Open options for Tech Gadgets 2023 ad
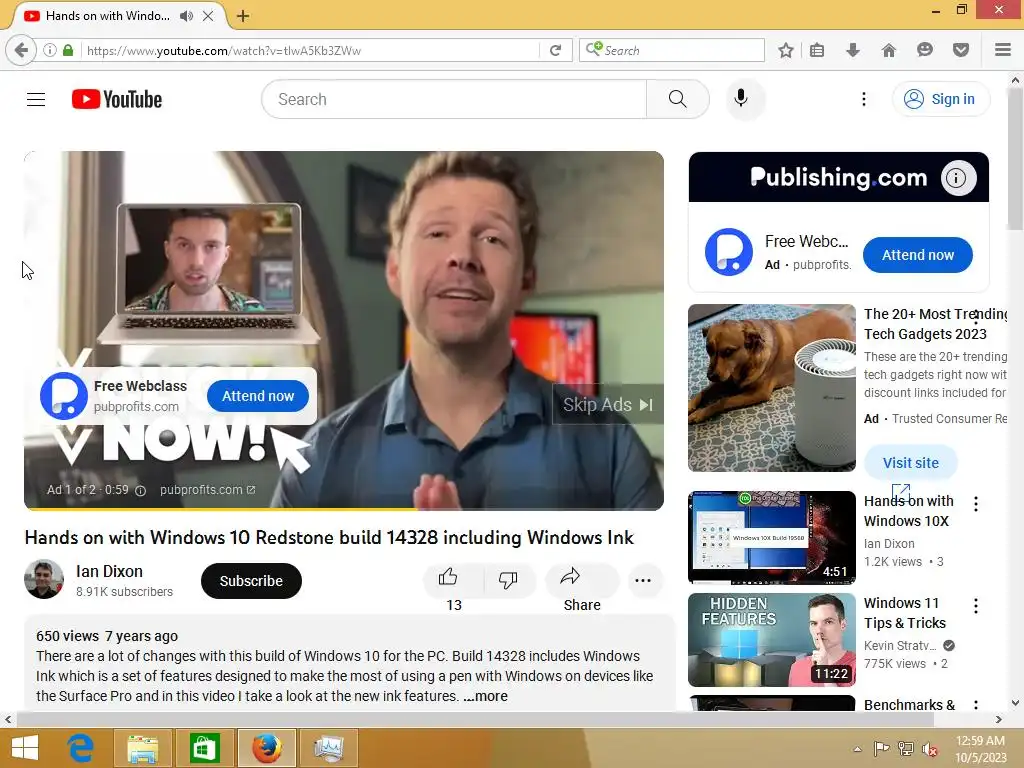The width and height of the screenshot is (1024, 768). coord(976,317)
